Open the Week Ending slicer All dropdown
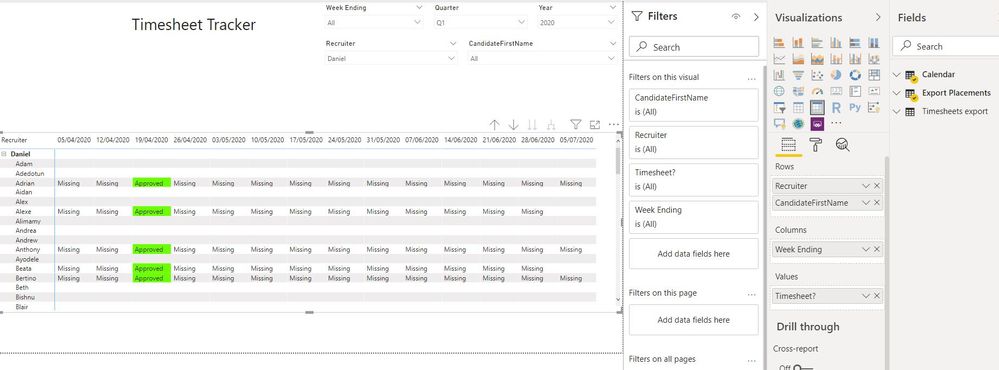The height and width of the screenshot is (370, 999). [418, 22]
